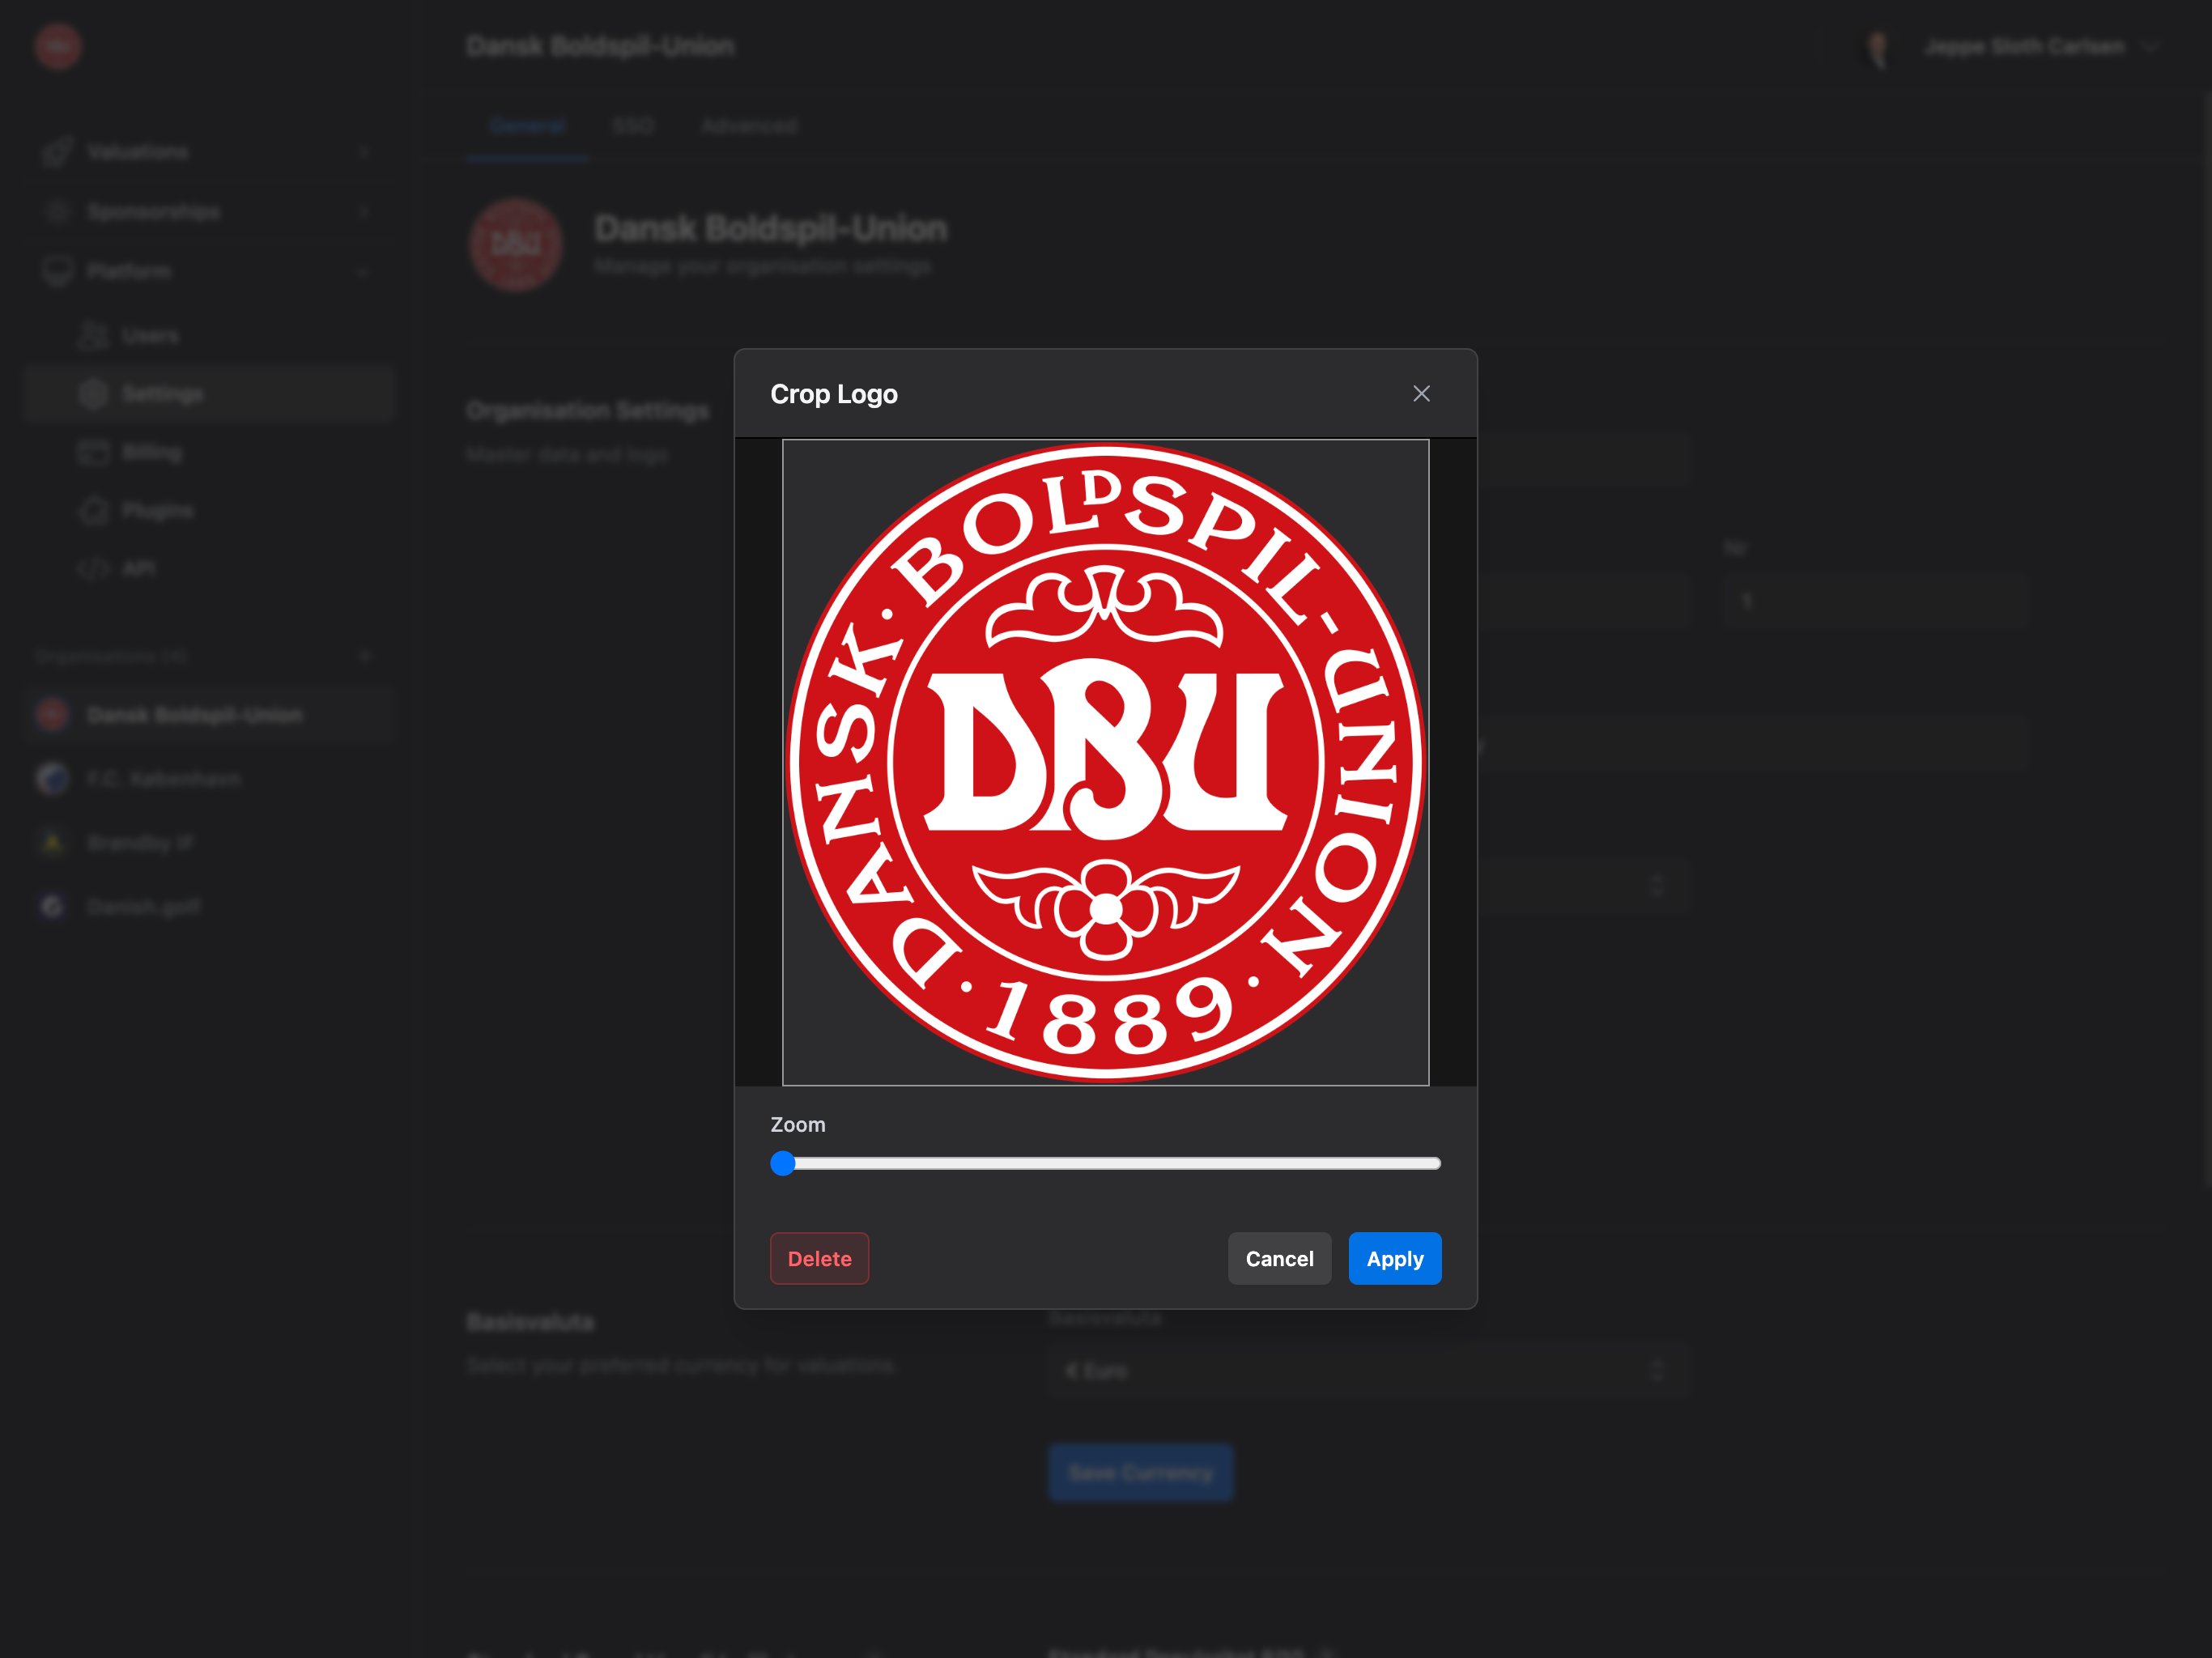The height and width of the screenshot is (1658, 2212).
Task: Click the Valuations brush icon
Action: click(58, 151)
